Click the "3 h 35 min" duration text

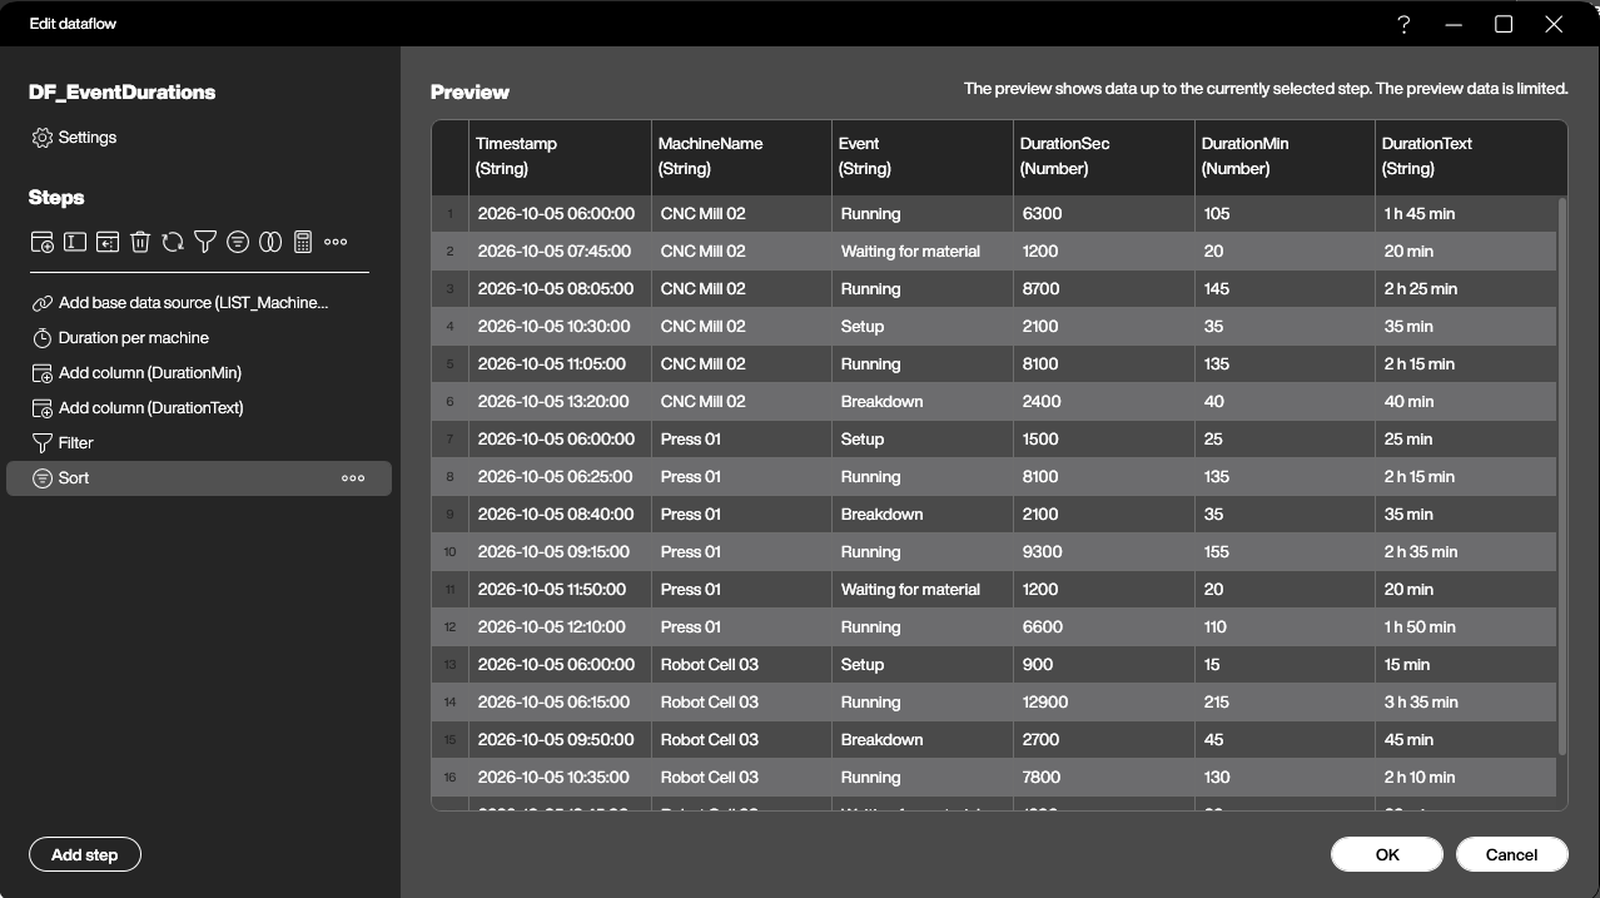click(x=1421, y=703)
